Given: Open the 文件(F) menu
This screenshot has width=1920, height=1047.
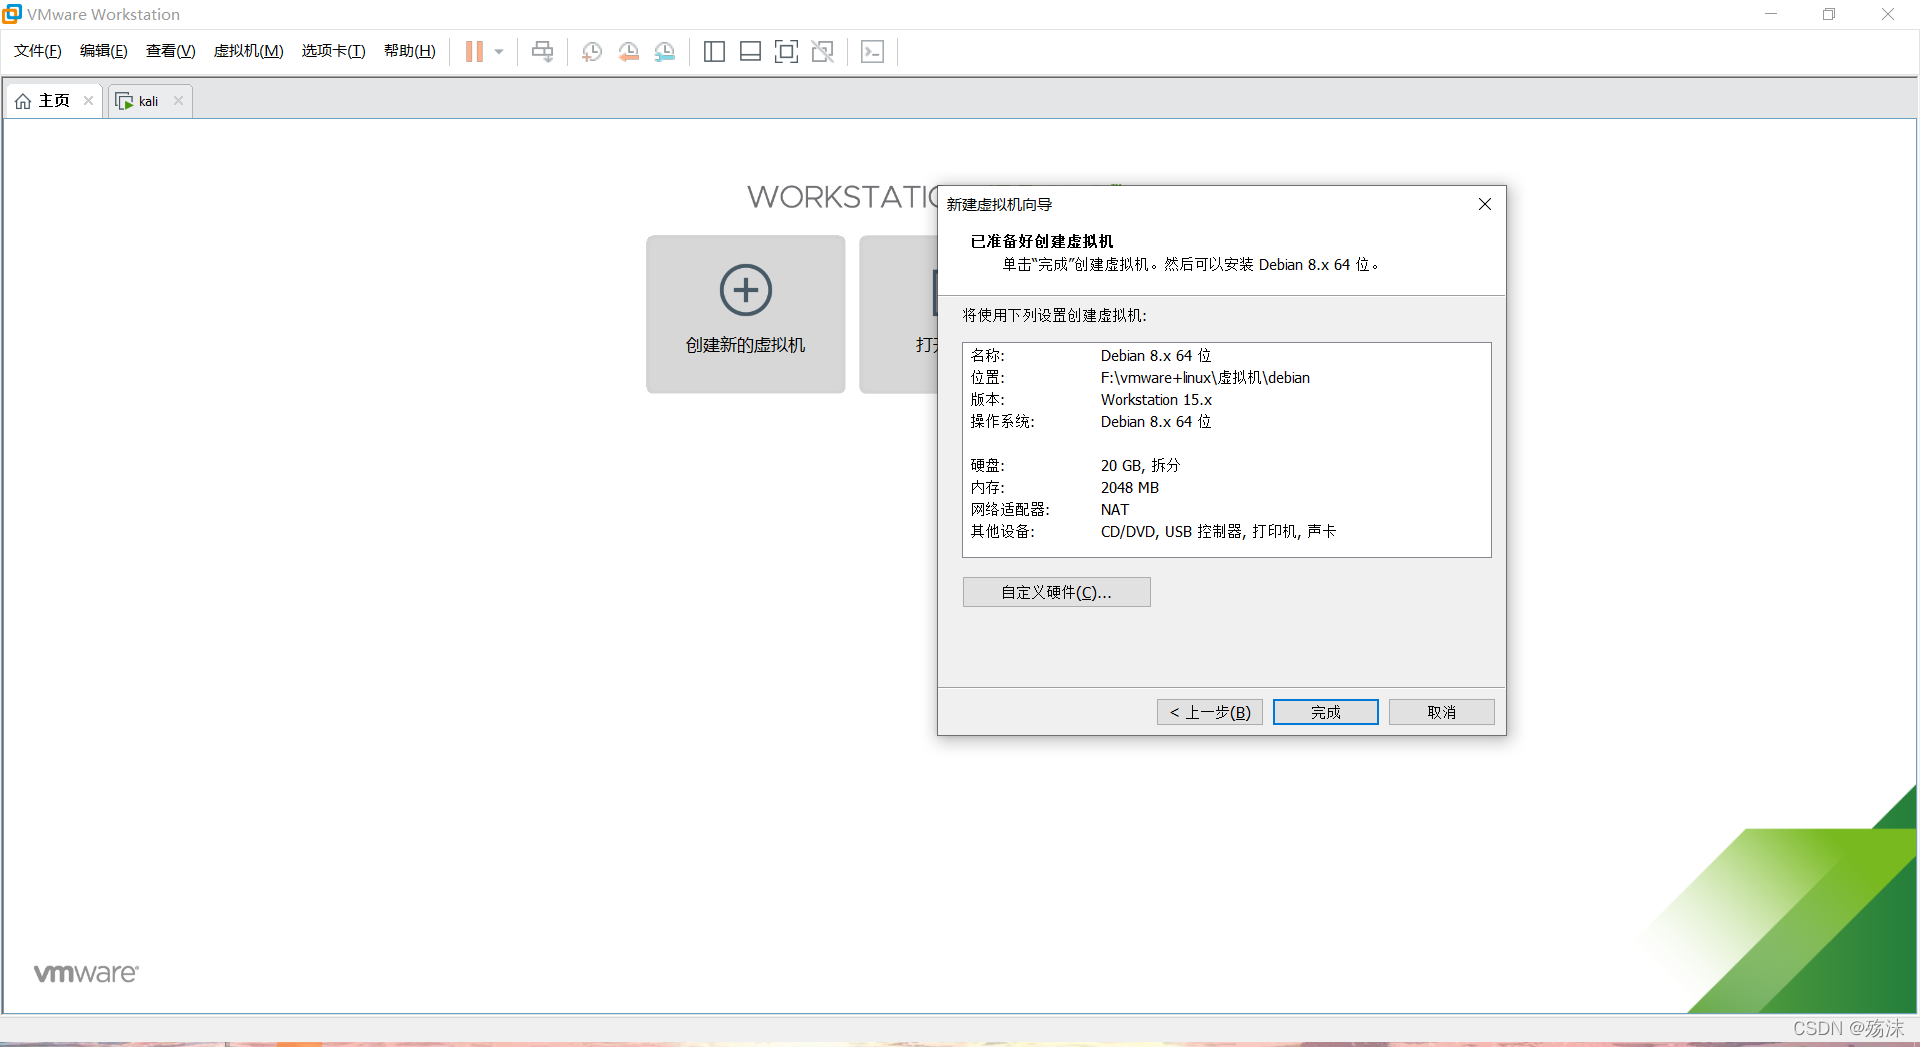Looking at the screenshot, I should (x=38, y=51).
